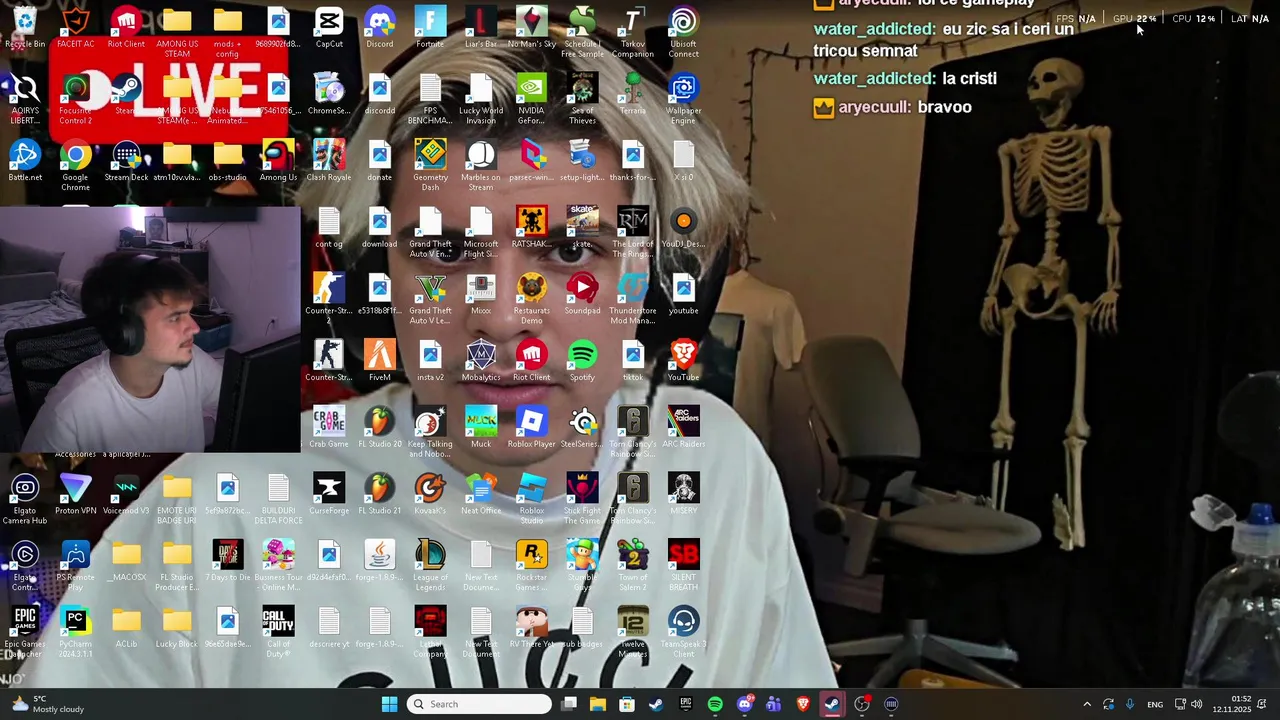This screenshot has height=720, width=1280.
Task: Launch Sea of Thieves shortcut
Action: (x=582, y=99)
